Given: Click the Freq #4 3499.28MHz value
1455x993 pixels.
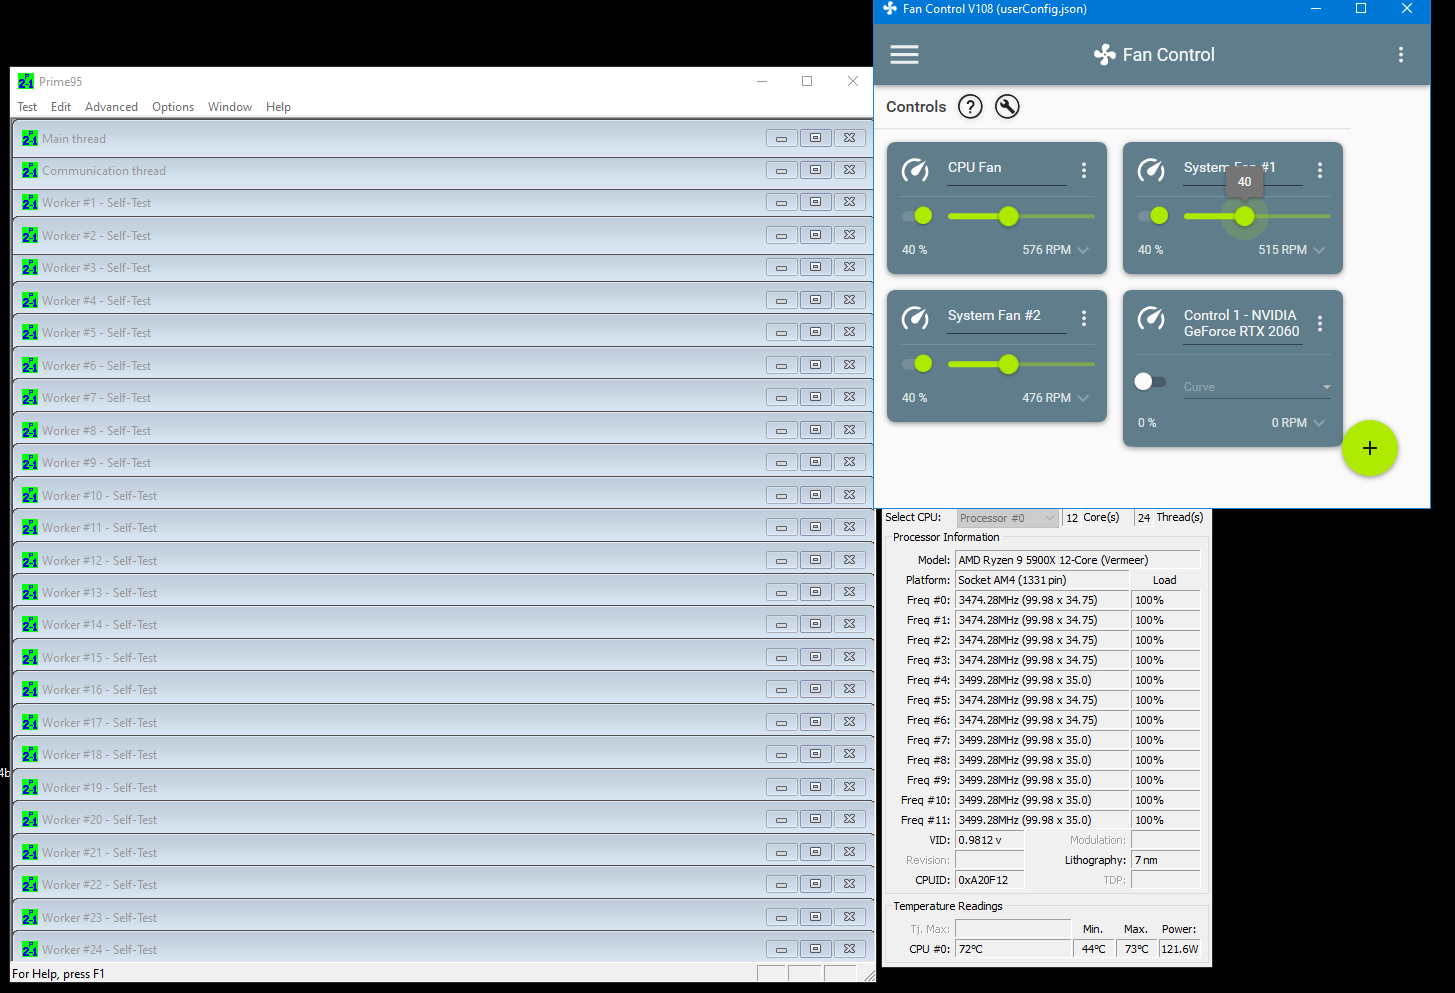Looking at the screenshot, I should 1042,680.
